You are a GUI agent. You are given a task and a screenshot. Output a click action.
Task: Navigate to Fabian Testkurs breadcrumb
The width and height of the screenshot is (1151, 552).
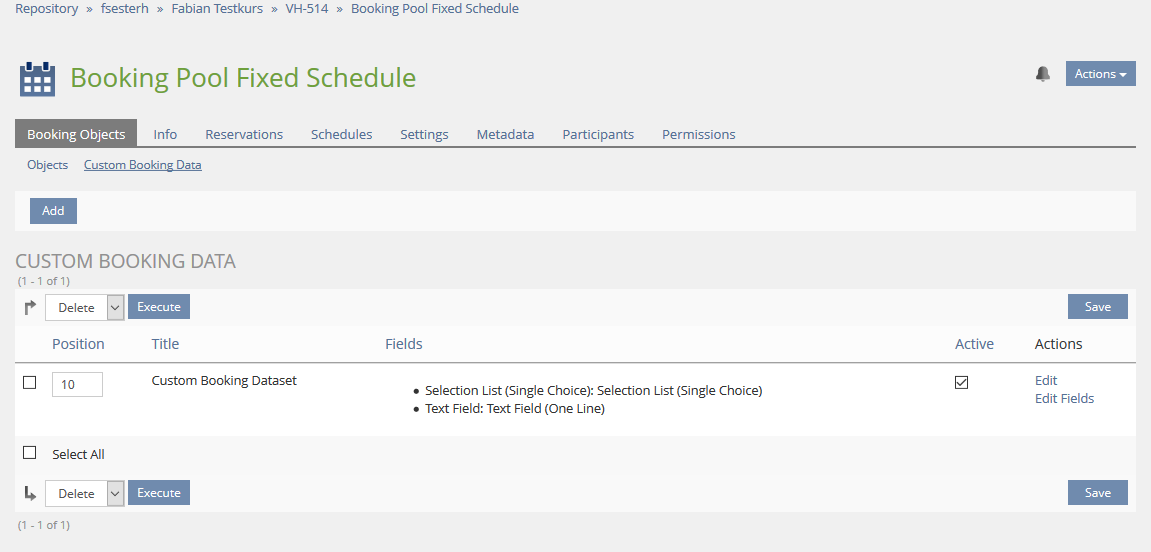[x=217, y=9]
